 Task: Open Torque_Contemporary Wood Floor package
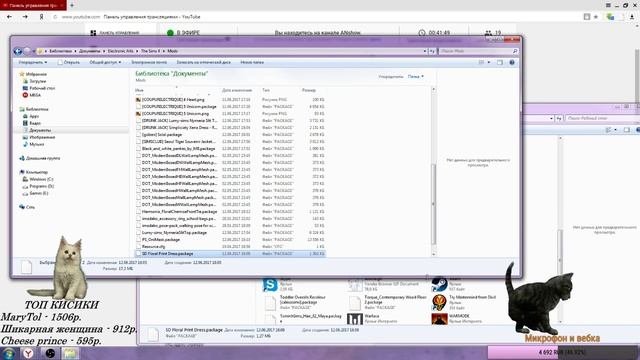pos(388,302)
